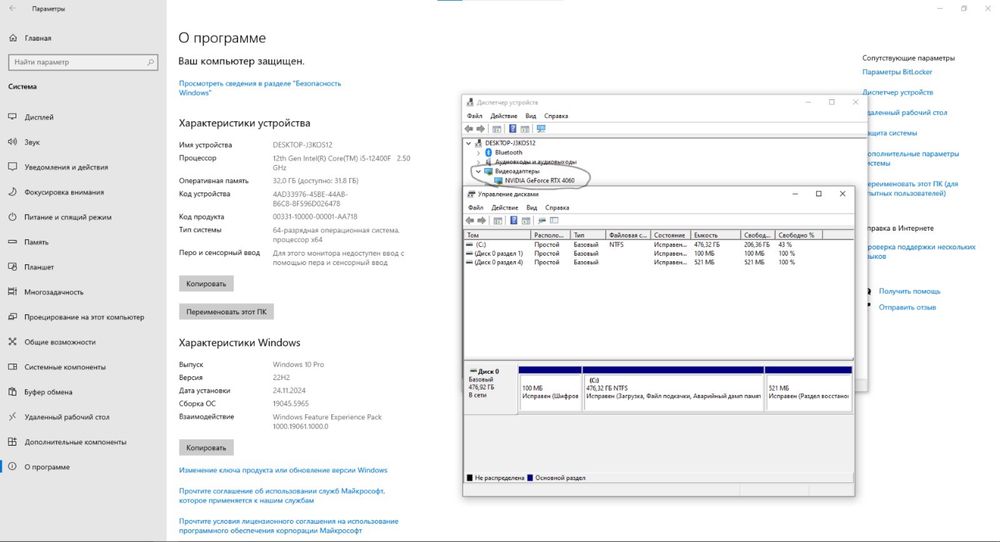Open Уведомления и действия icon
Image resolution: width=1000 pixels, height=542 pixels.
(12, 167)
